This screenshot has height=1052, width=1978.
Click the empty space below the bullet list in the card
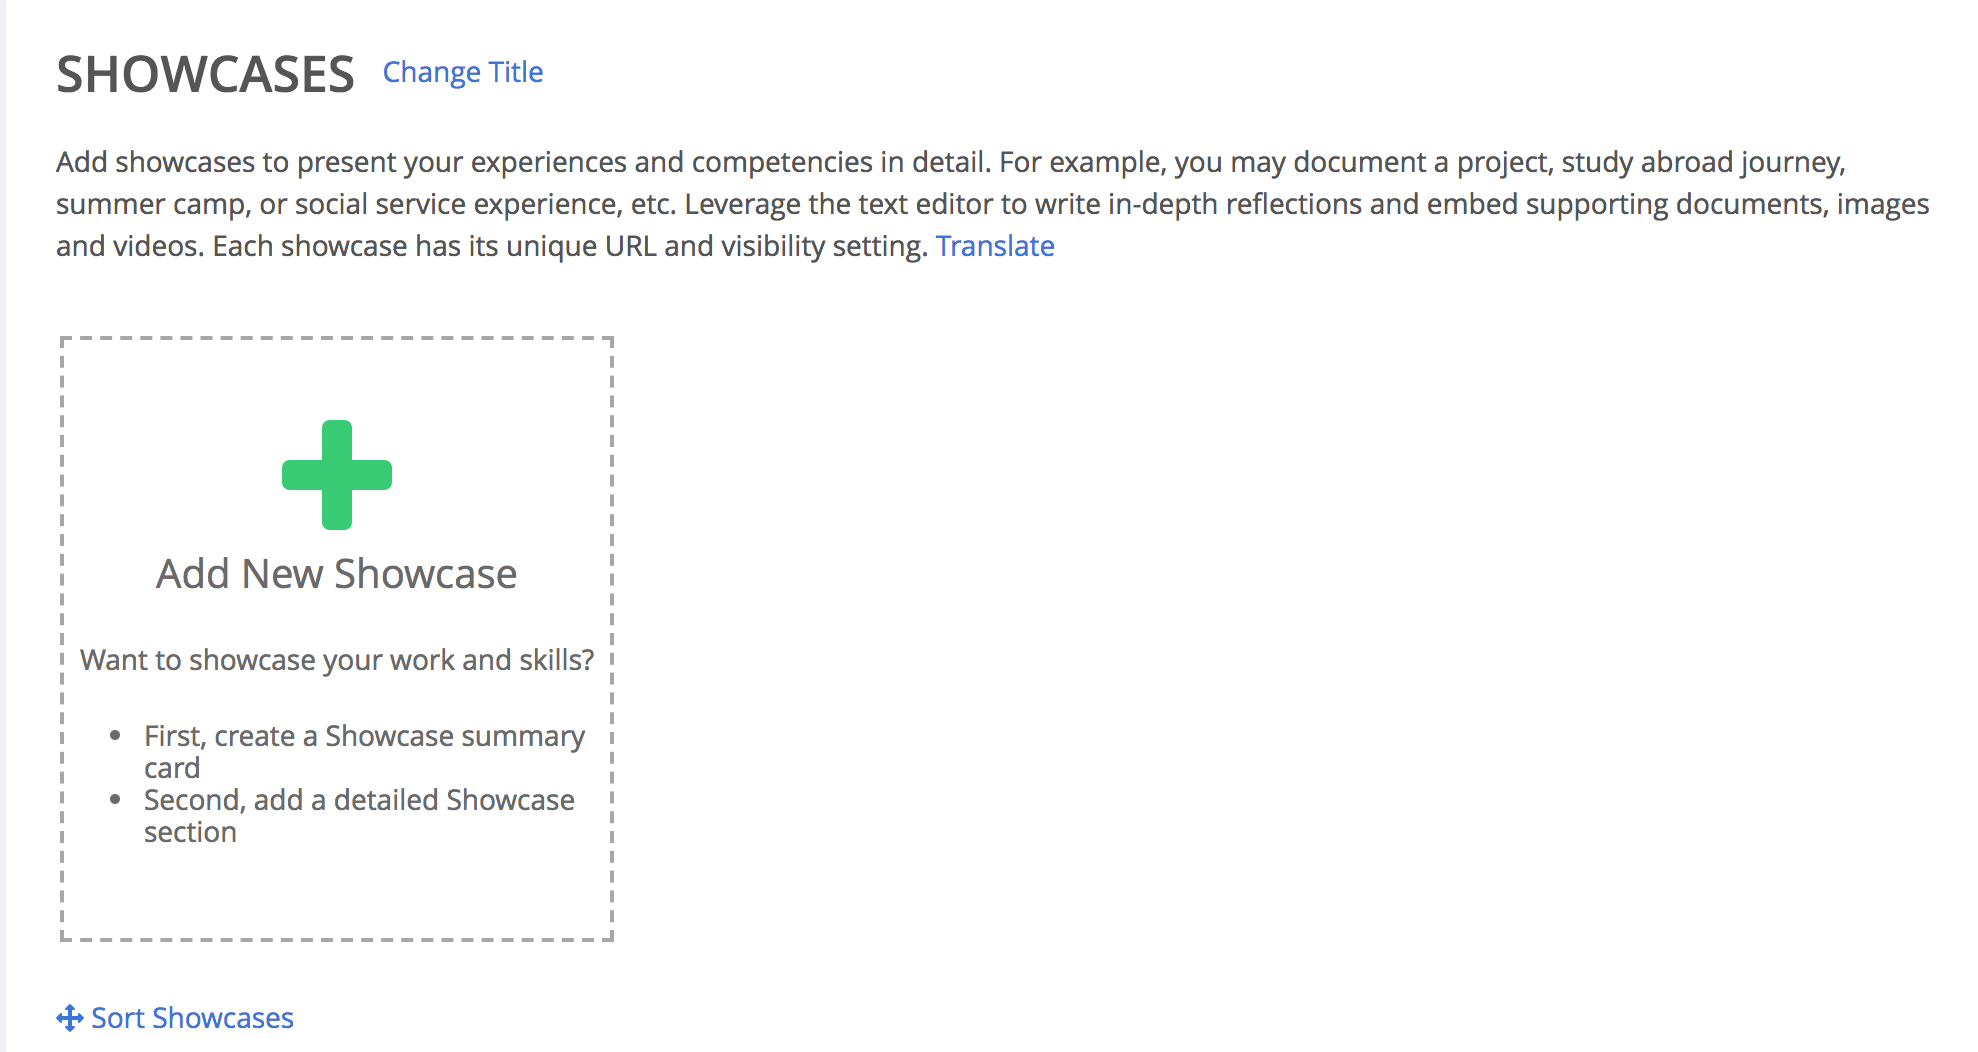[x=337, y=893]
